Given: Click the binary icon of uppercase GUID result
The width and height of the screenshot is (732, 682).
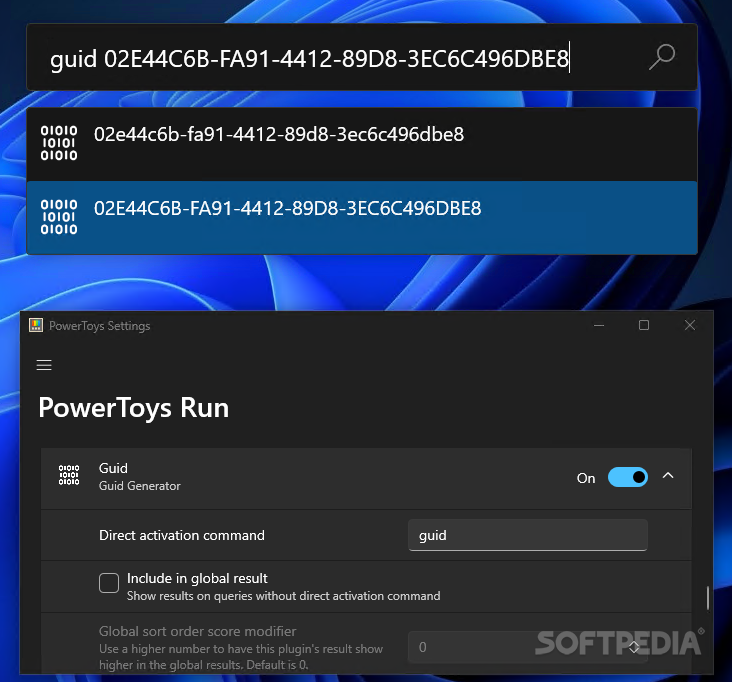Looking at the screenshot, I should 59,217.
